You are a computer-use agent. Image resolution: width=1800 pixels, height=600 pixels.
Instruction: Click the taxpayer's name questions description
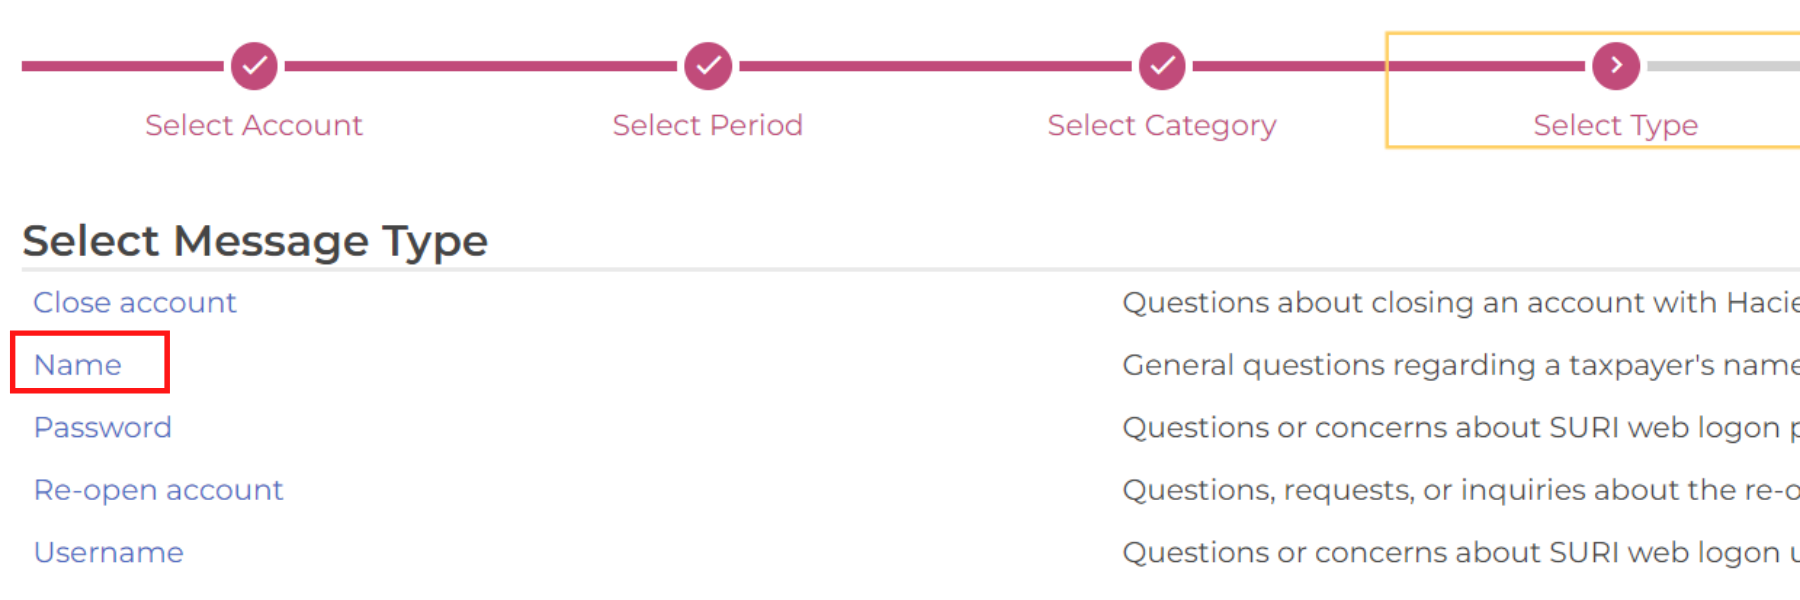(1461, 365)
